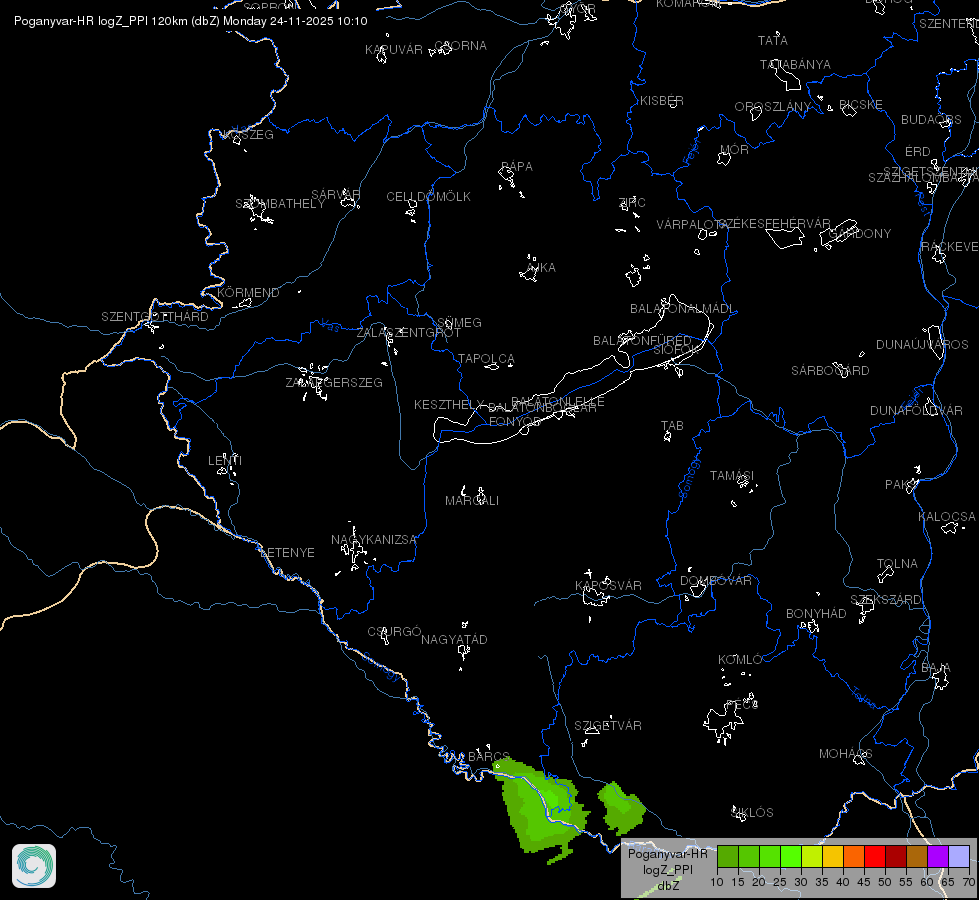Click the large green radar echo near Barcs
The image size is (979, 900).
point(542,809)
